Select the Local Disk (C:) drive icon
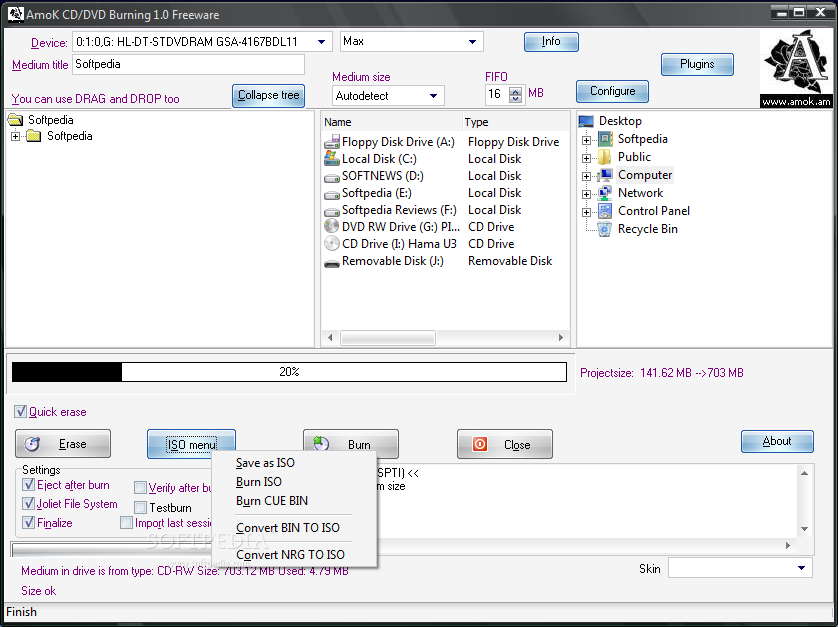 (x=332, y=158)
